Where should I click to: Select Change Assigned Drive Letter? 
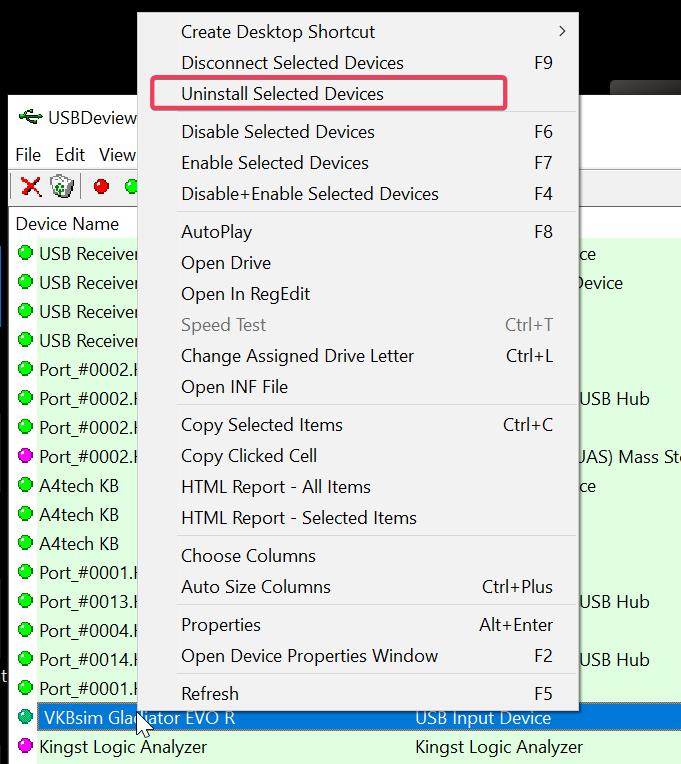(297, 356)
